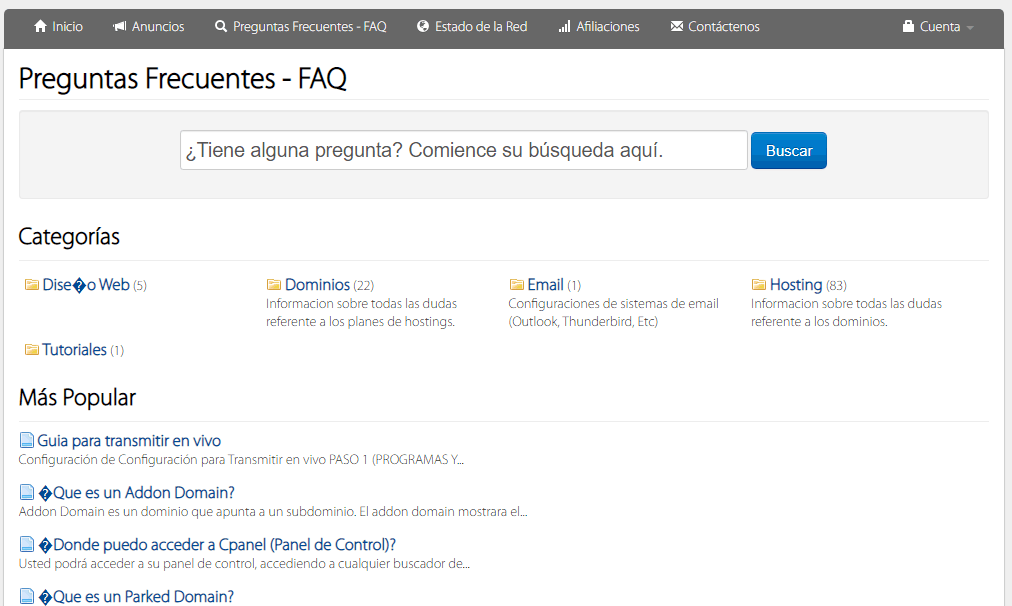Click the folder icon beside Tutoriales
This screenshot has height=606, width=1012.
pos(32,350)
